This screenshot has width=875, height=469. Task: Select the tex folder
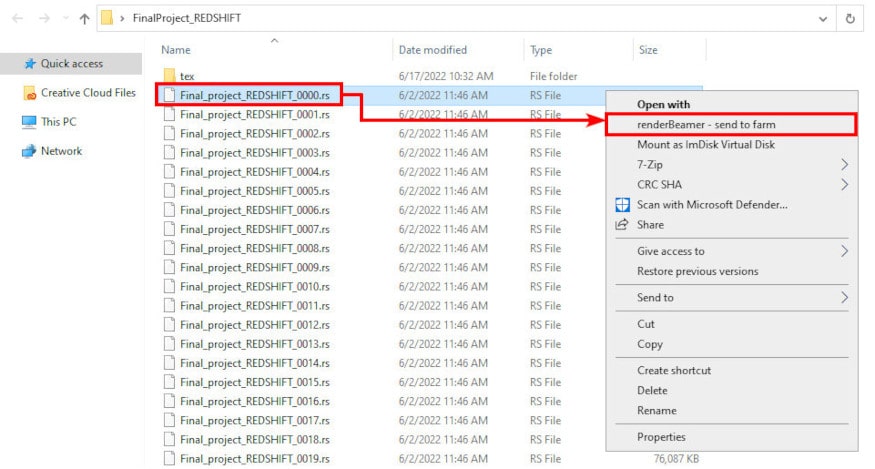pos(187,76)
